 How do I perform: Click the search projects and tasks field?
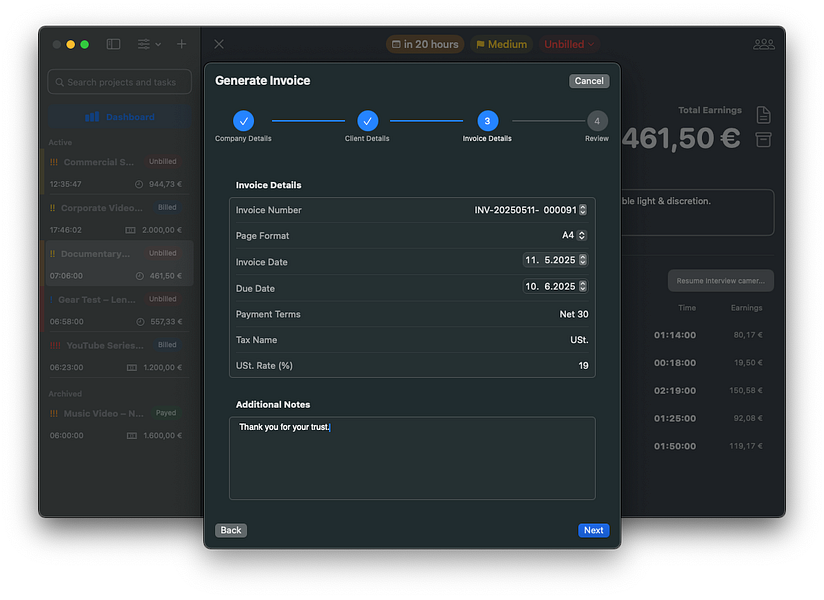click(120, 82)
